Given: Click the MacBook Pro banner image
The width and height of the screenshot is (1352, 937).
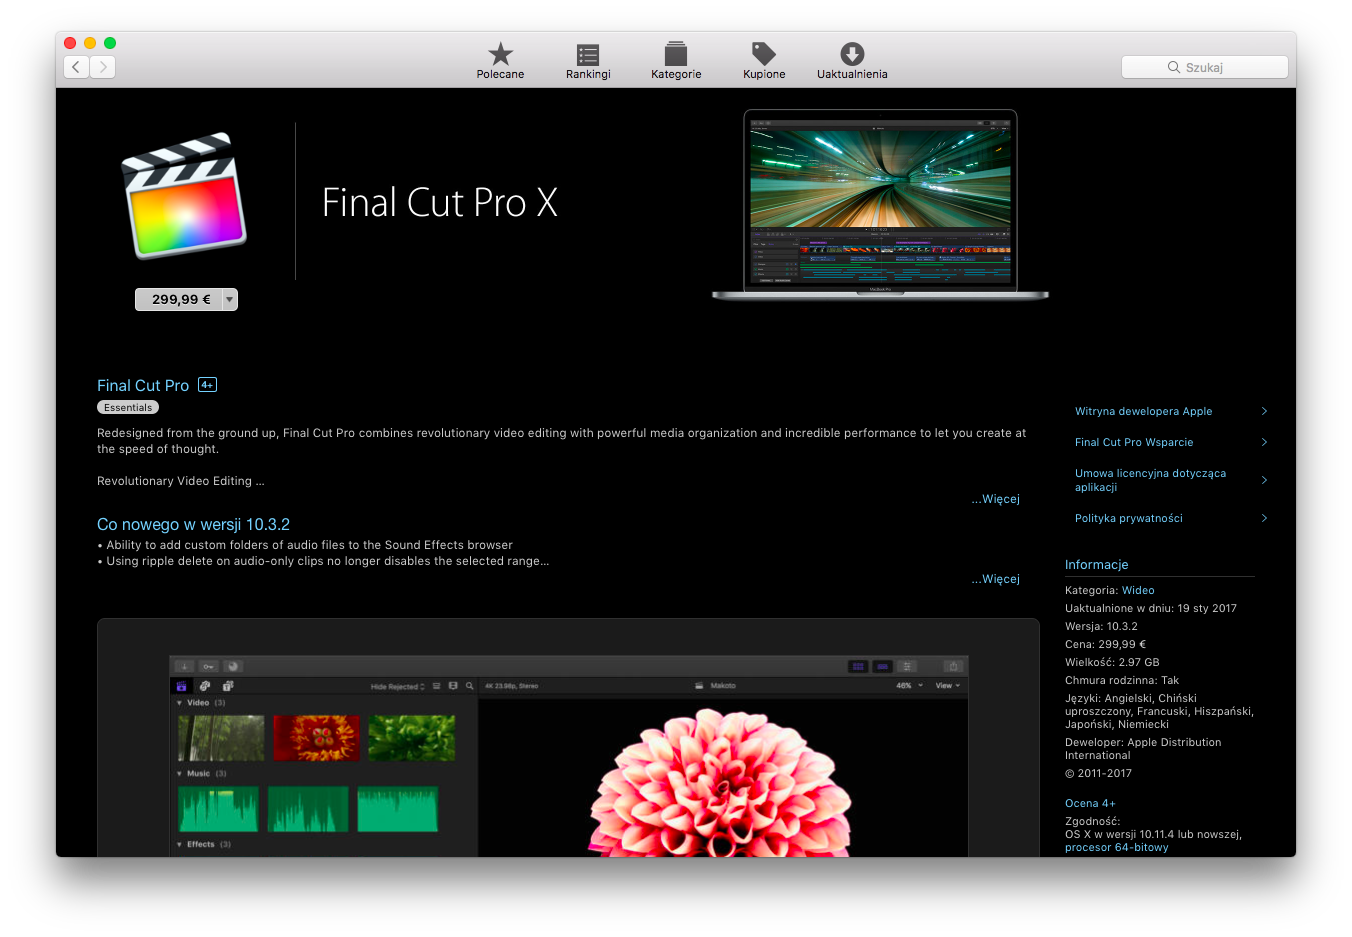Looking at the screenshot, I should click(x=880, y=204).
